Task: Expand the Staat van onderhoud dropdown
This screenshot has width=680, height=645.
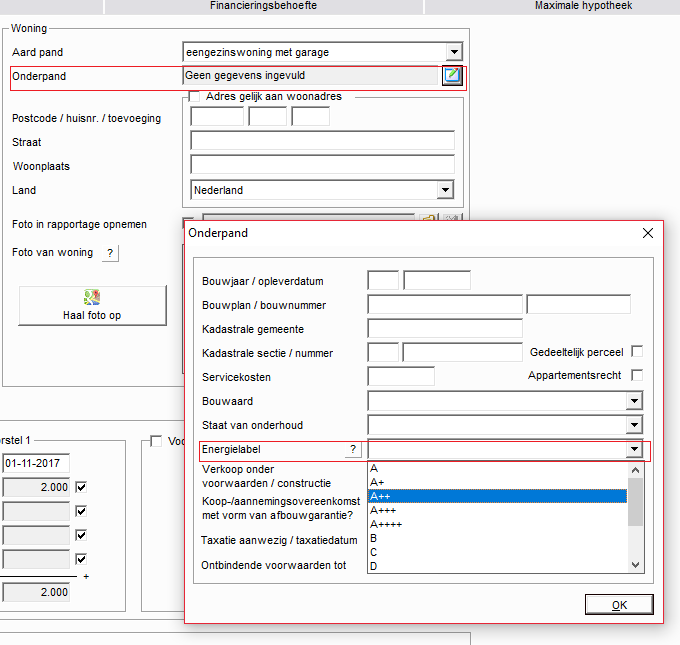Action: click(634, 425)
